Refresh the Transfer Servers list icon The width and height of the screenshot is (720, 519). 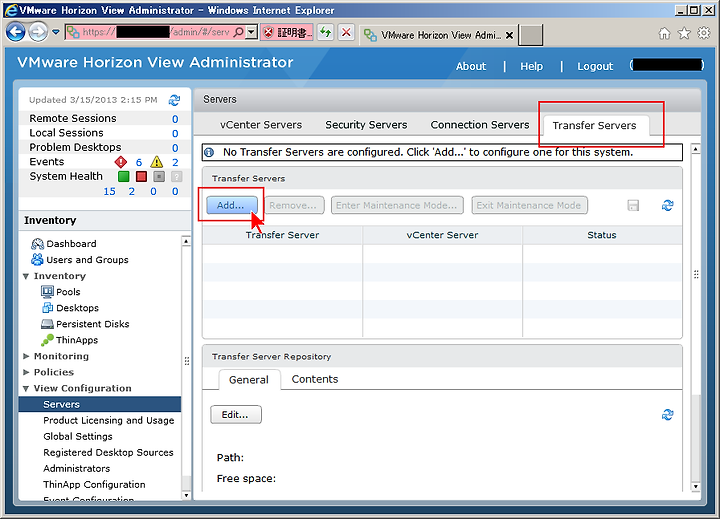(667, 205)
